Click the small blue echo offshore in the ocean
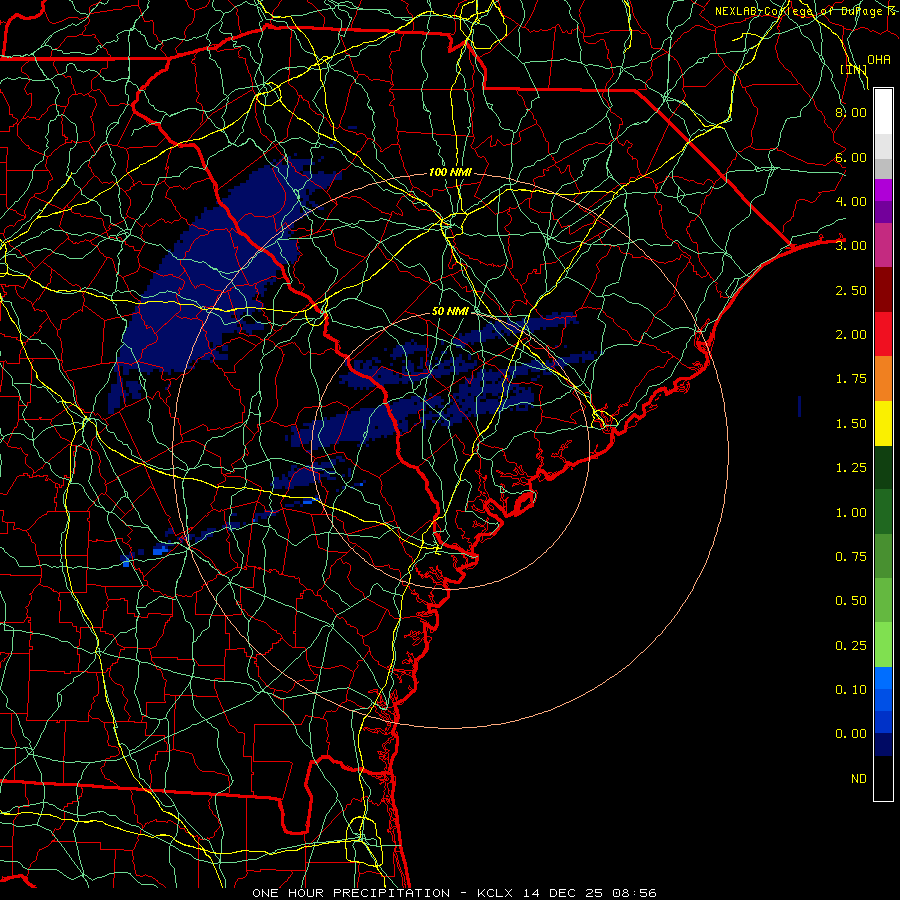 pyautogui.click(x=800, y=406)
